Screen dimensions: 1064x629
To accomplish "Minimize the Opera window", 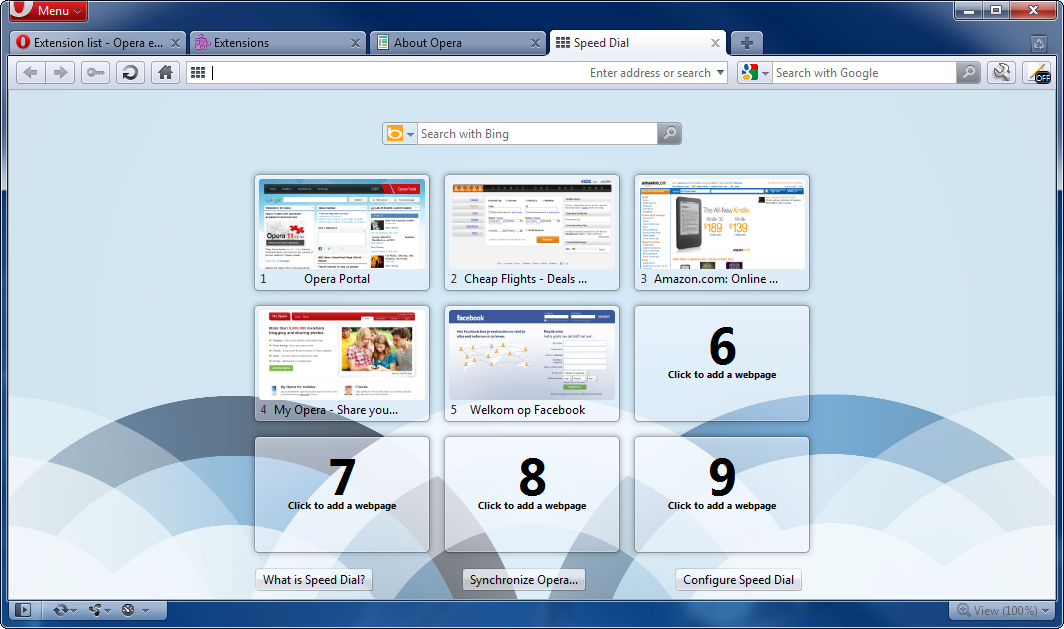I will click(x=969, y=10).
